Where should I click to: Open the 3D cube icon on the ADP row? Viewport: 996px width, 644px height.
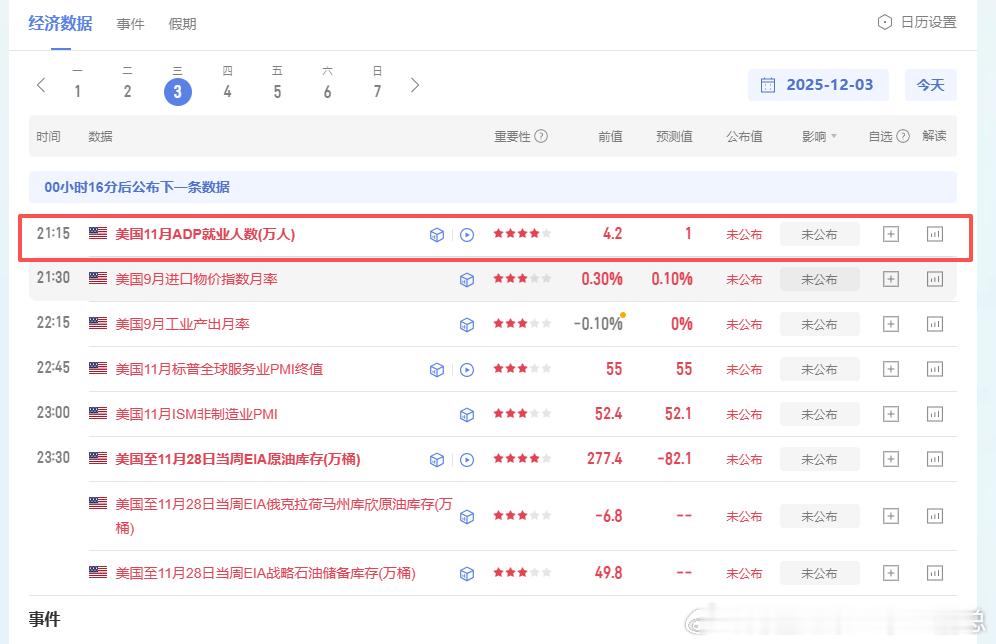437,233
